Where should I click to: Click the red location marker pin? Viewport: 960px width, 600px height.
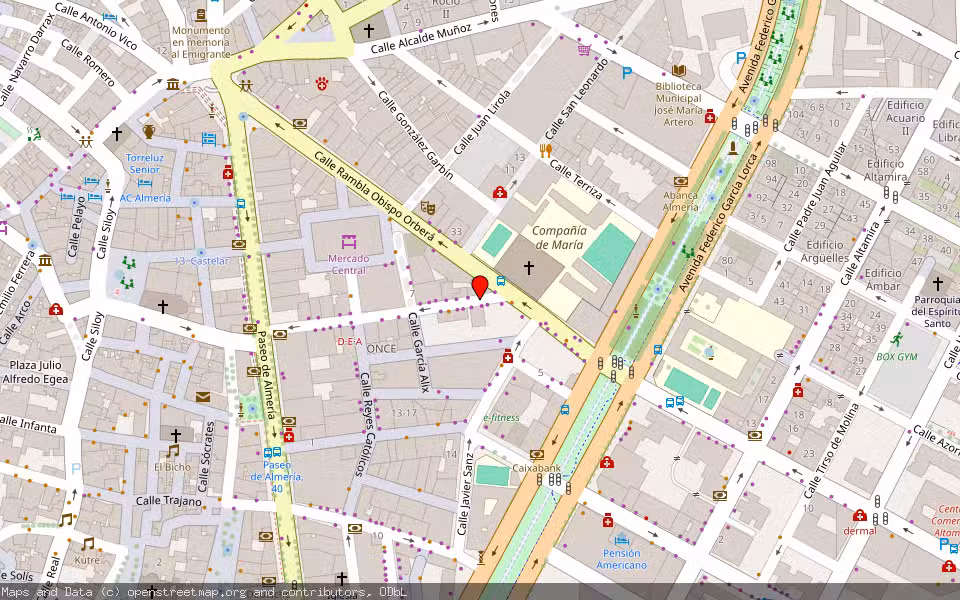pyautogui.click(x=480, y=286)
